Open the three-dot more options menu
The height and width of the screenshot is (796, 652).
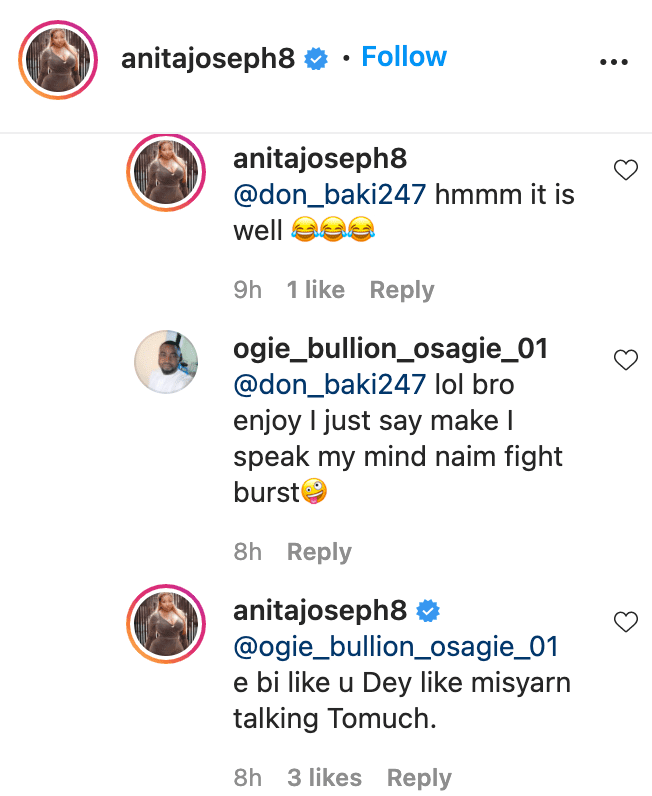[x=612, y=60]
